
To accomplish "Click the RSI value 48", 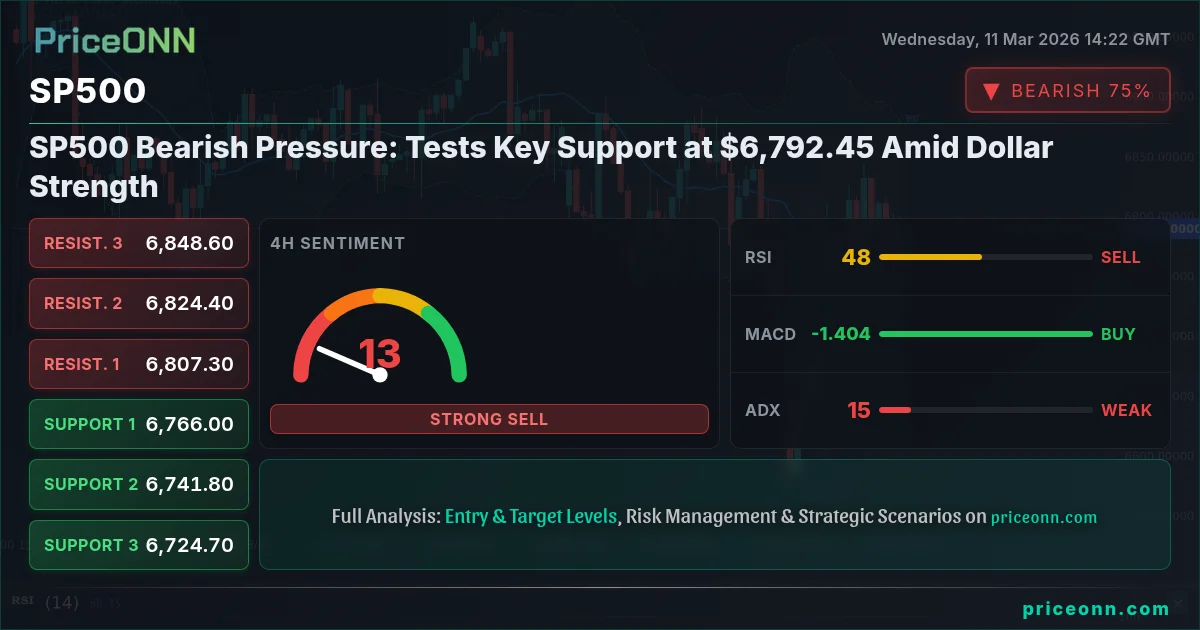I will click(x=856, y=257).
